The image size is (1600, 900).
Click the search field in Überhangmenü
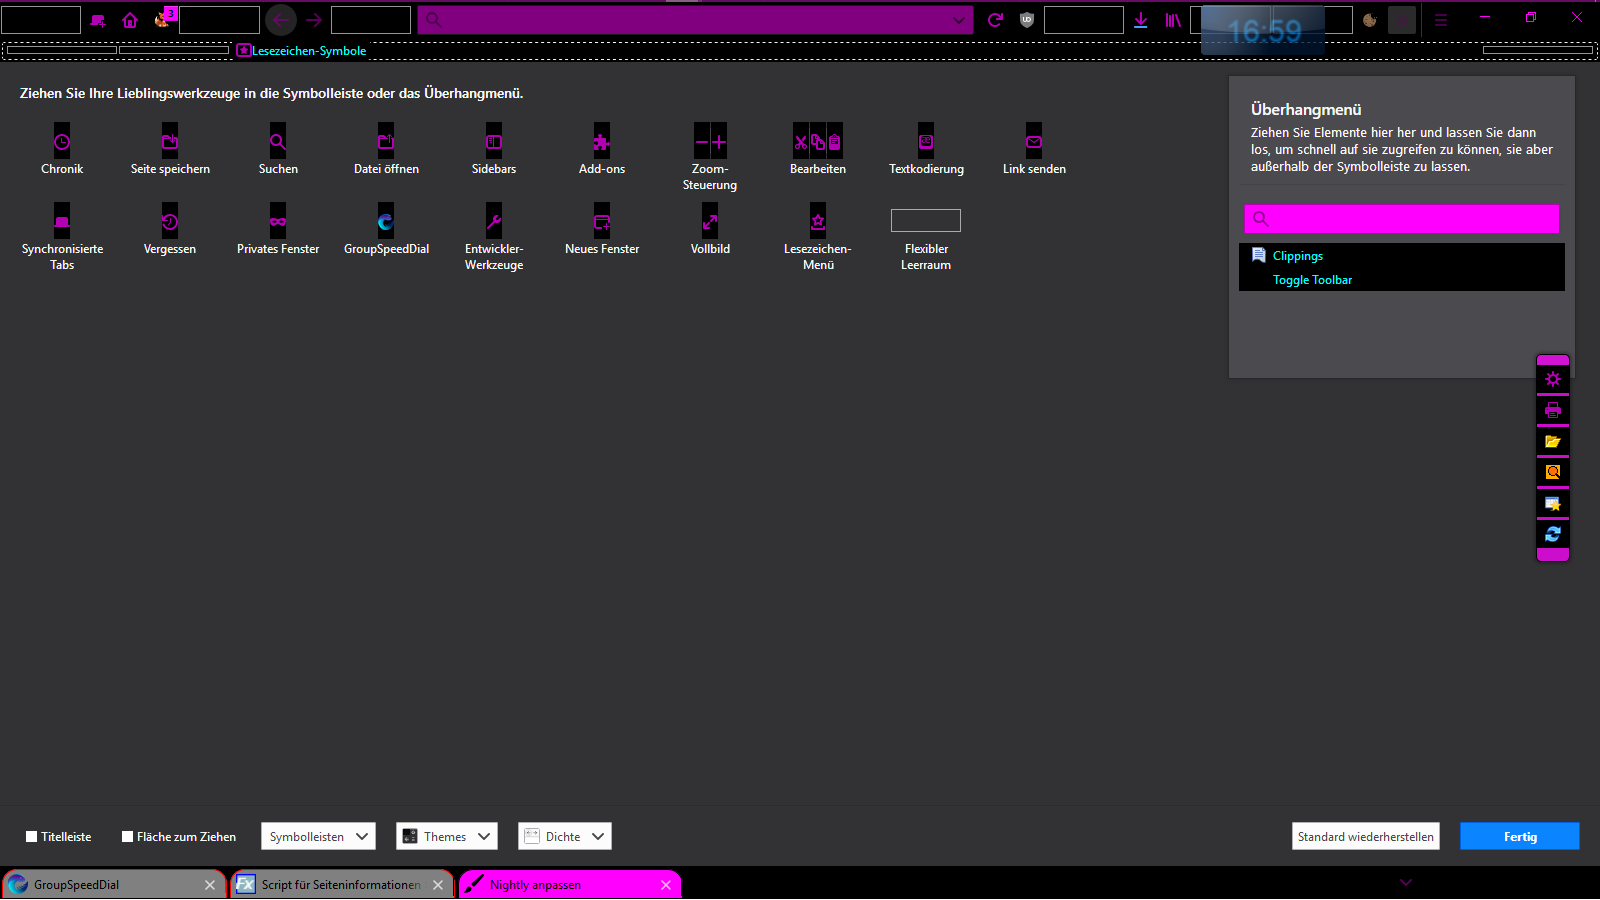[1402, 219]
